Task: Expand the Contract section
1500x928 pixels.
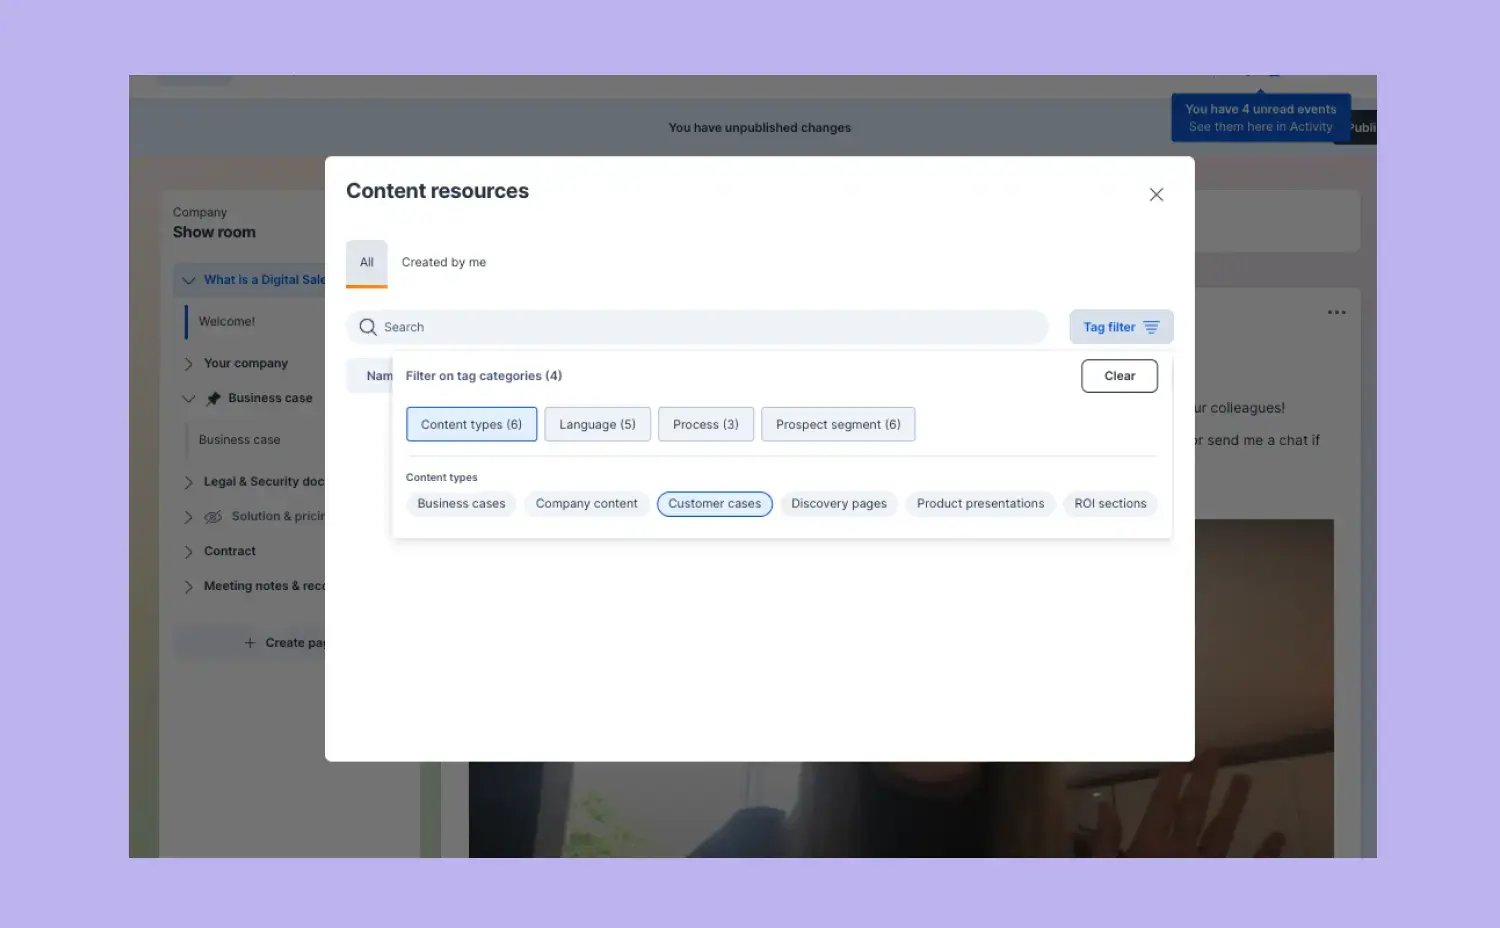Action: point(188,552)
